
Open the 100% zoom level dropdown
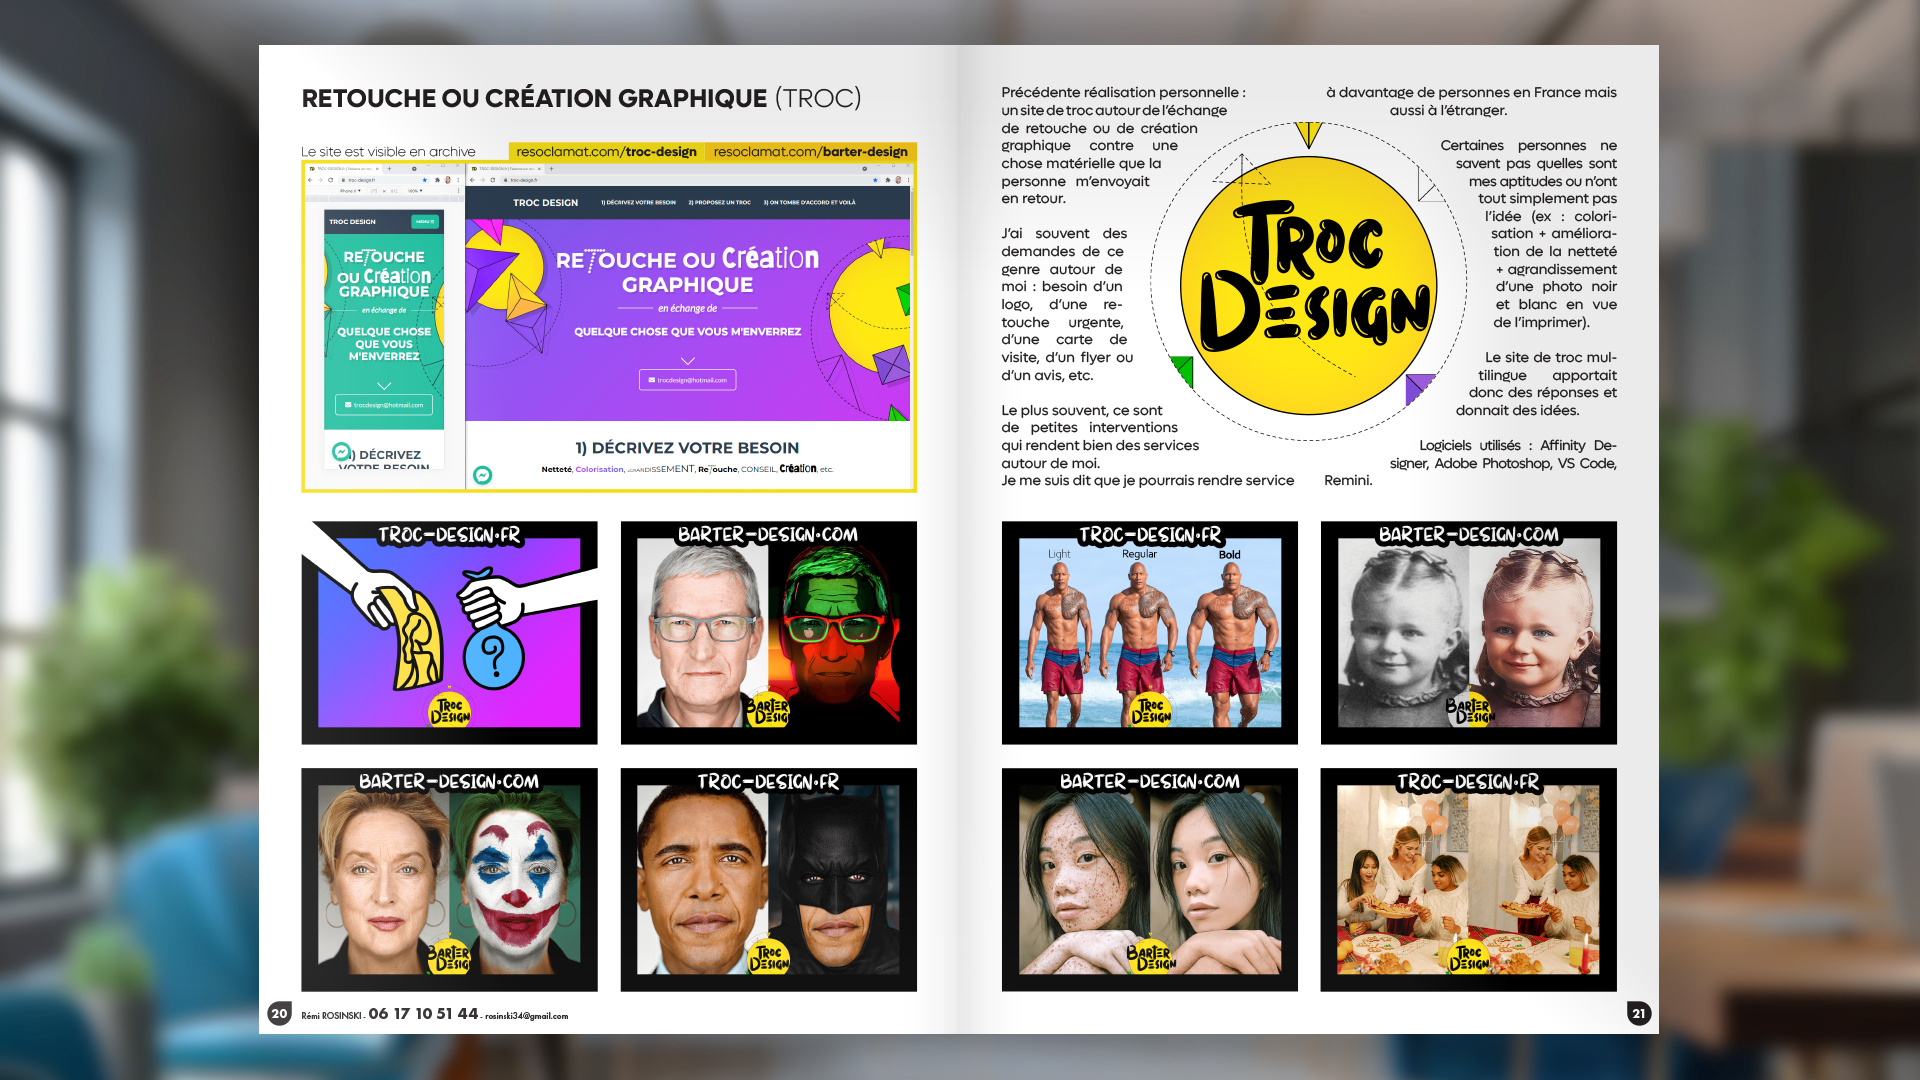414,191
